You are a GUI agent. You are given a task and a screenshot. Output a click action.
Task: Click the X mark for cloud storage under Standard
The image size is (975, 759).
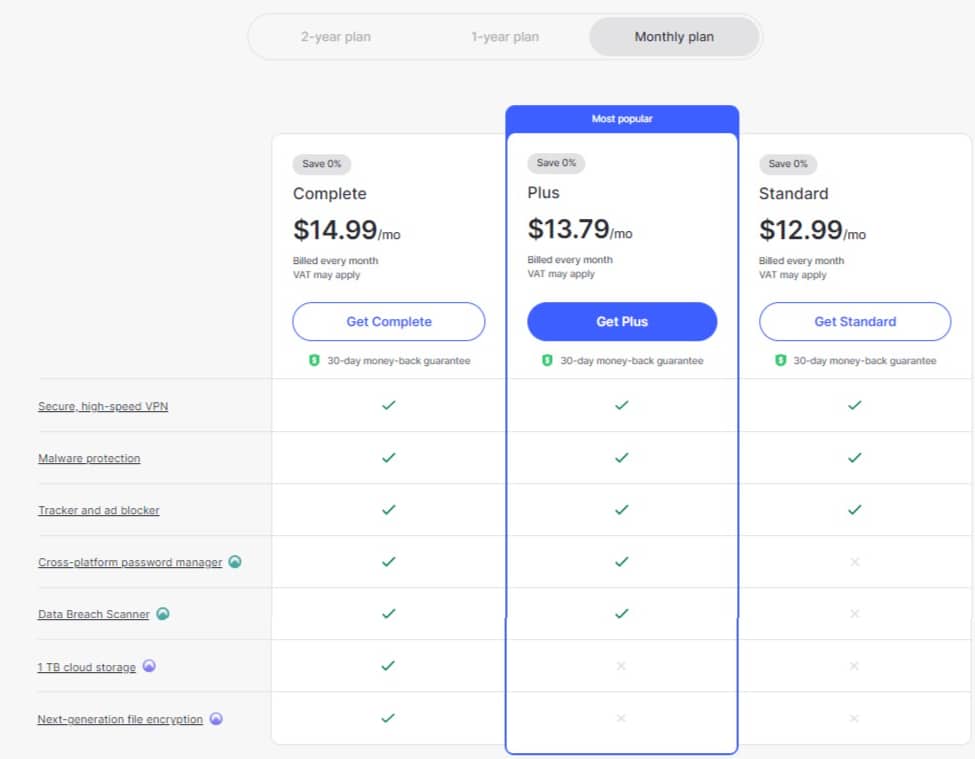coord(855,666)
